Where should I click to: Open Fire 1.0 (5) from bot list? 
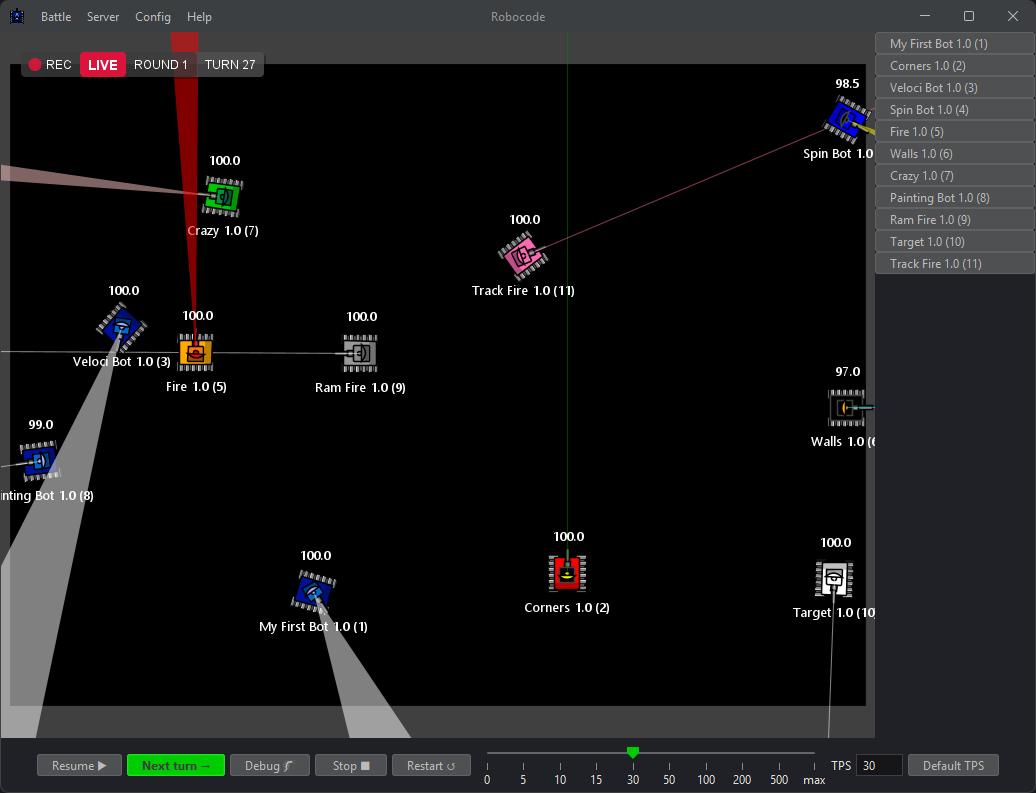955,132
